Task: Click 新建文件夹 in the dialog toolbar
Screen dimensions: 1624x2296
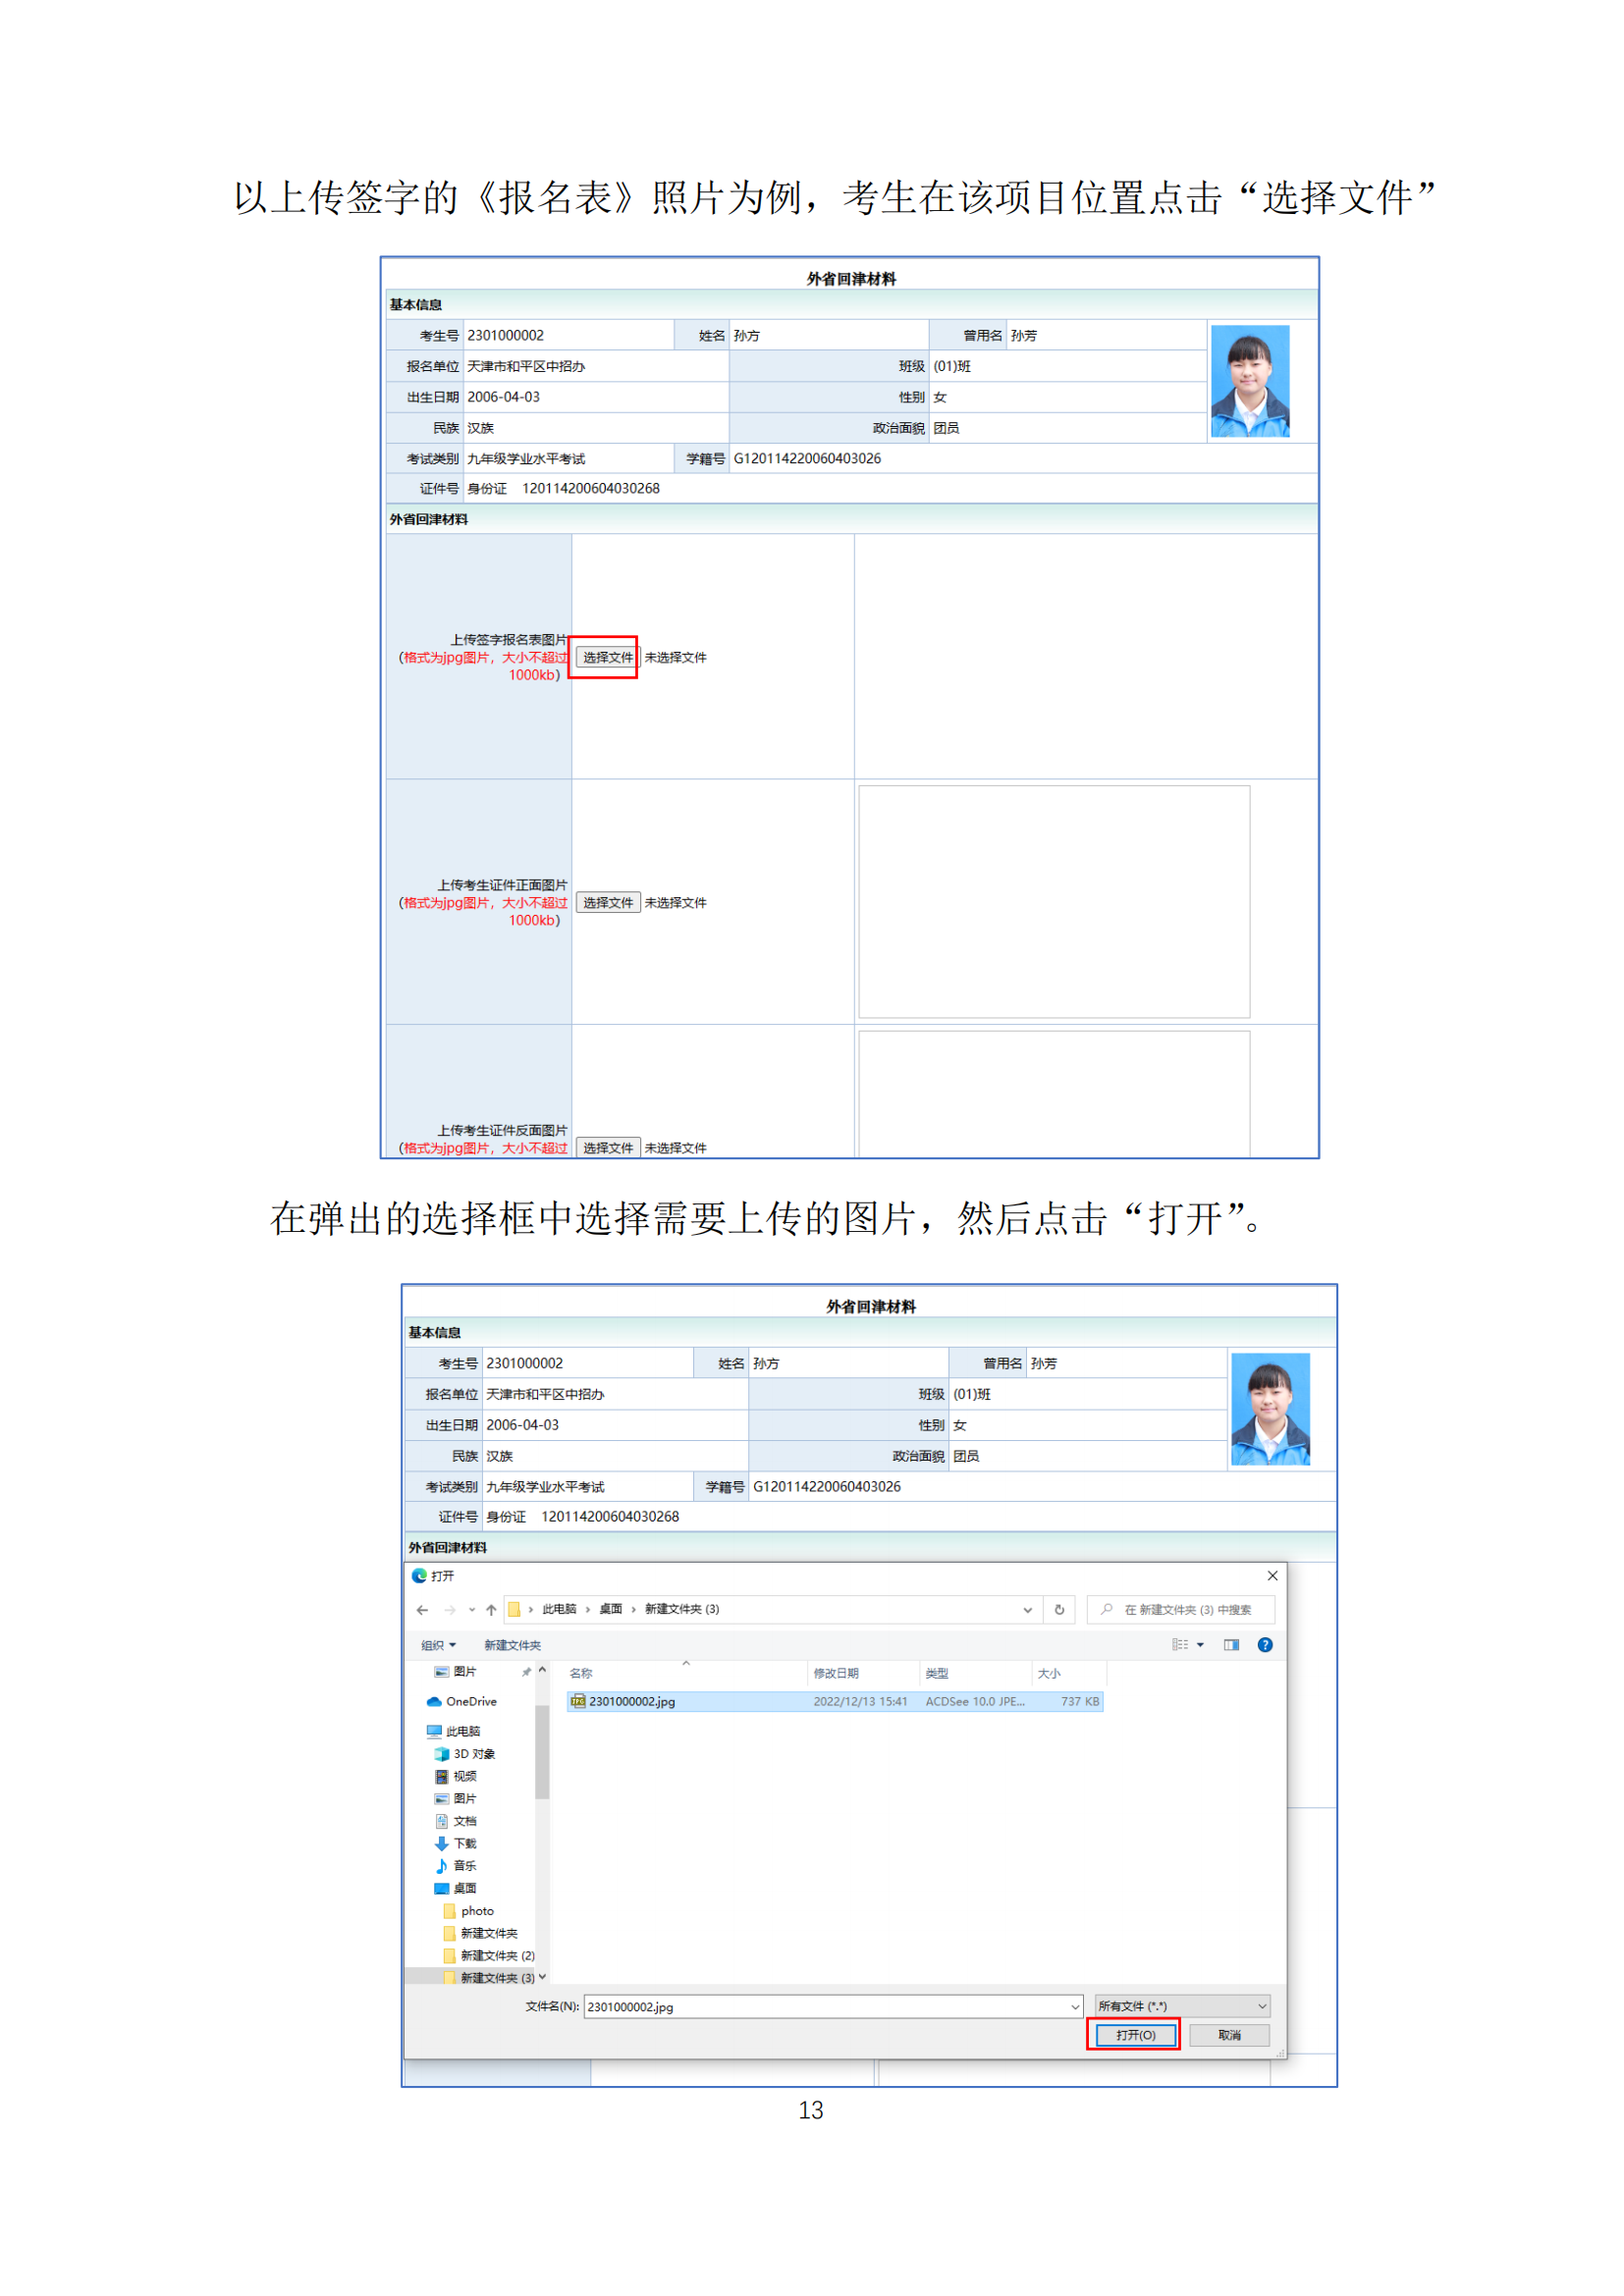Action: [x=512, y=1645]
